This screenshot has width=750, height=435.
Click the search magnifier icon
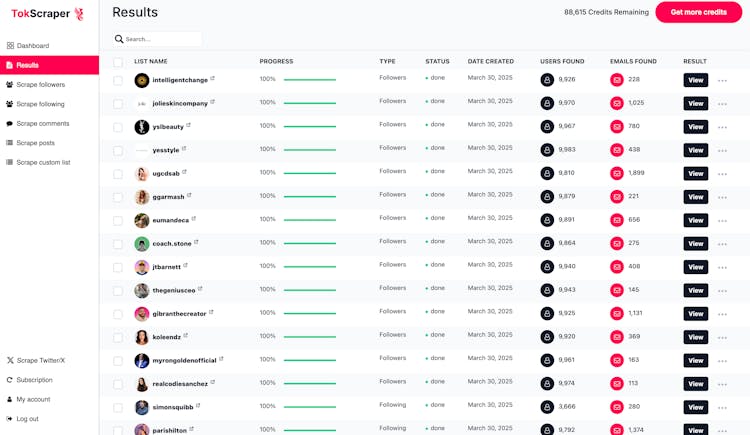point(119,39)
